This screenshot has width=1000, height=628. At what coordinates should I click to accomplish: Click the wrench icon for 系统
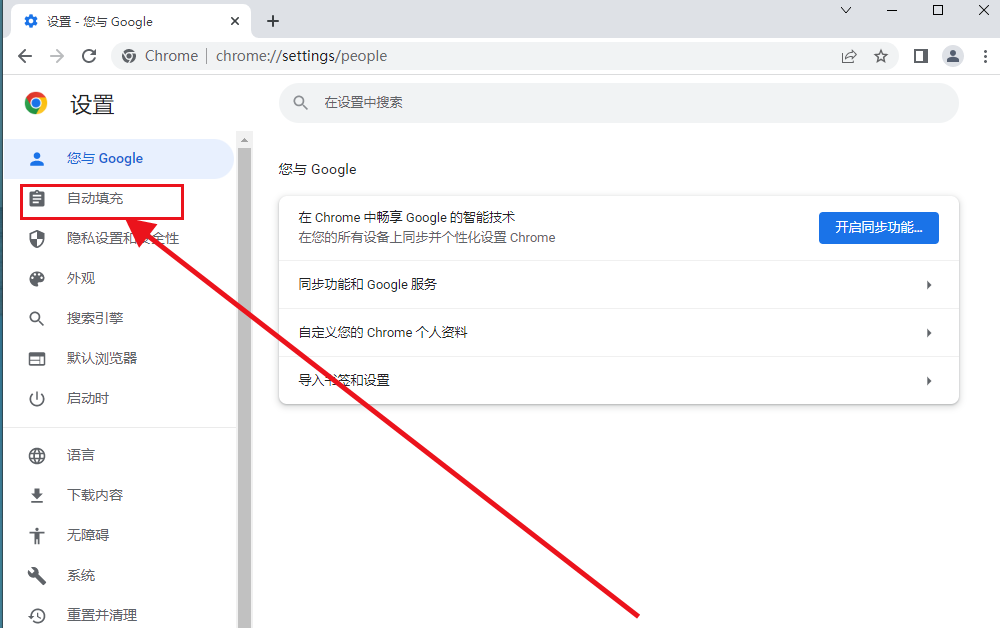click(37, 576)
